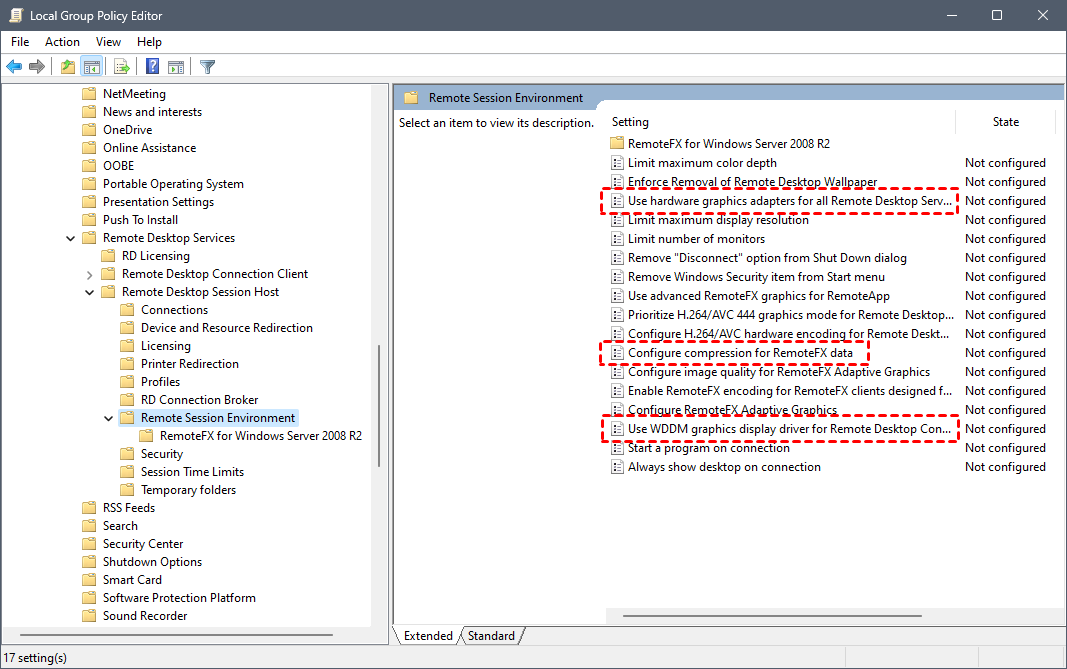Expand the RD Connection Client tree node
The width and height of the screenshot is (1067, 669).
tap(90, 274)
